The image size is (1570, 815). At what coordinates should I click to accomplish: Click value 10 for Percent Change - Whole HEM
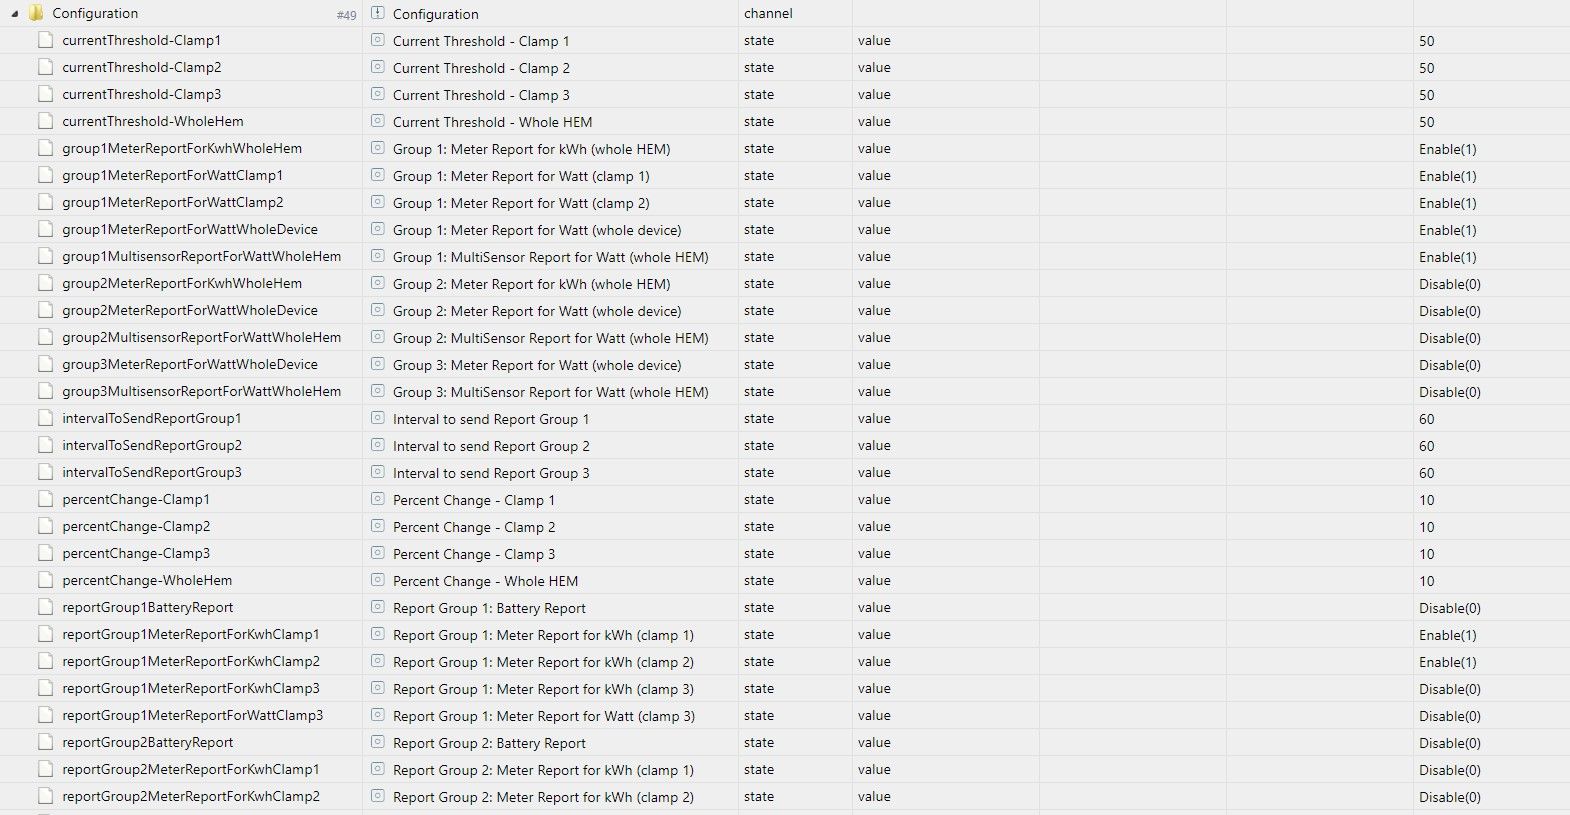pos(1427,581)
